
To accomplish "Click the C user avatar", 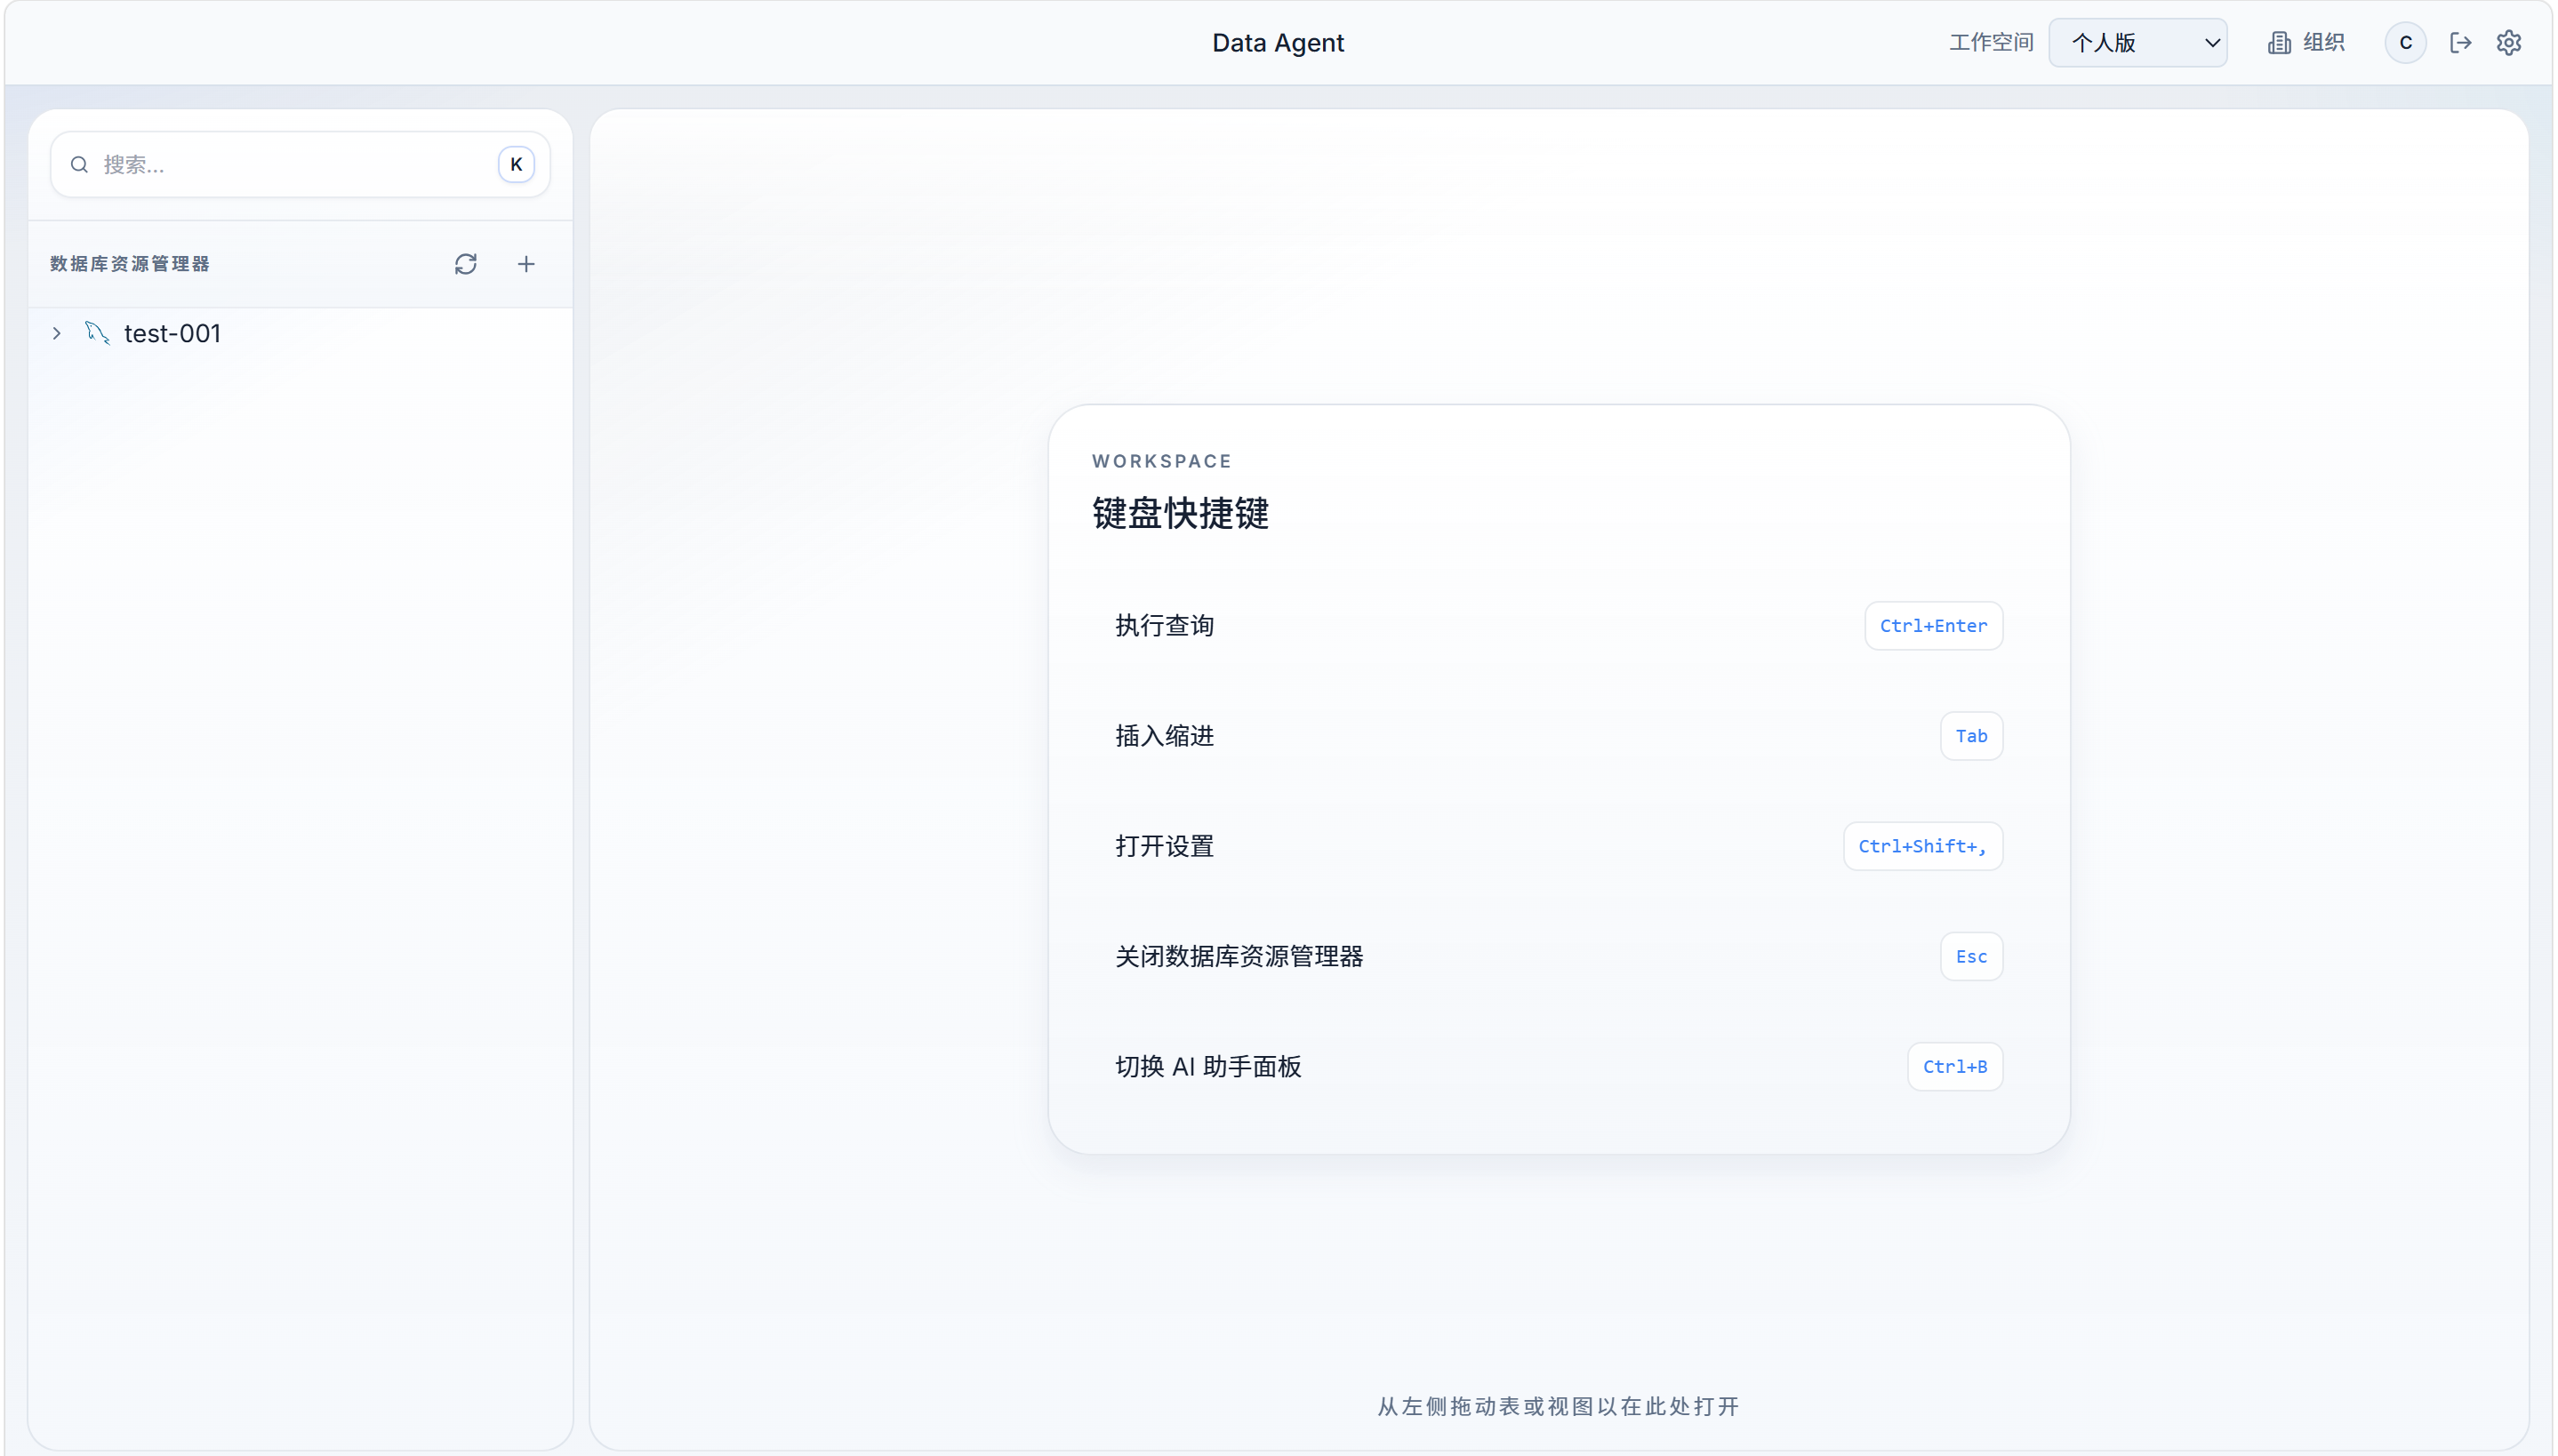I will tap(2405, 42).
